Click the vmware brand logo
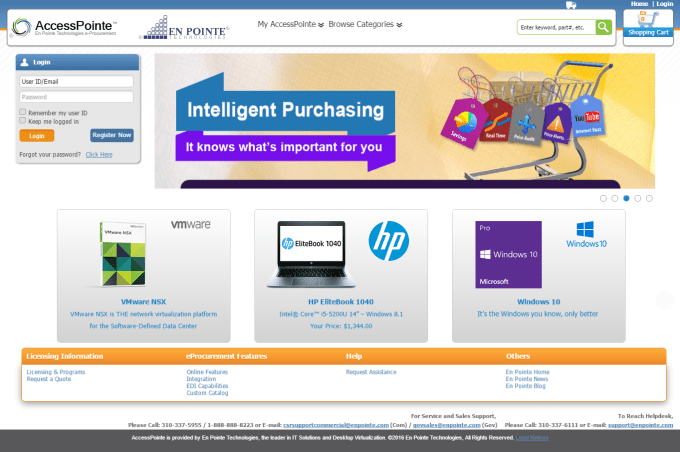The width and height of the screenshot is (680, 452). pyautogui.click(x=190, y=224)
